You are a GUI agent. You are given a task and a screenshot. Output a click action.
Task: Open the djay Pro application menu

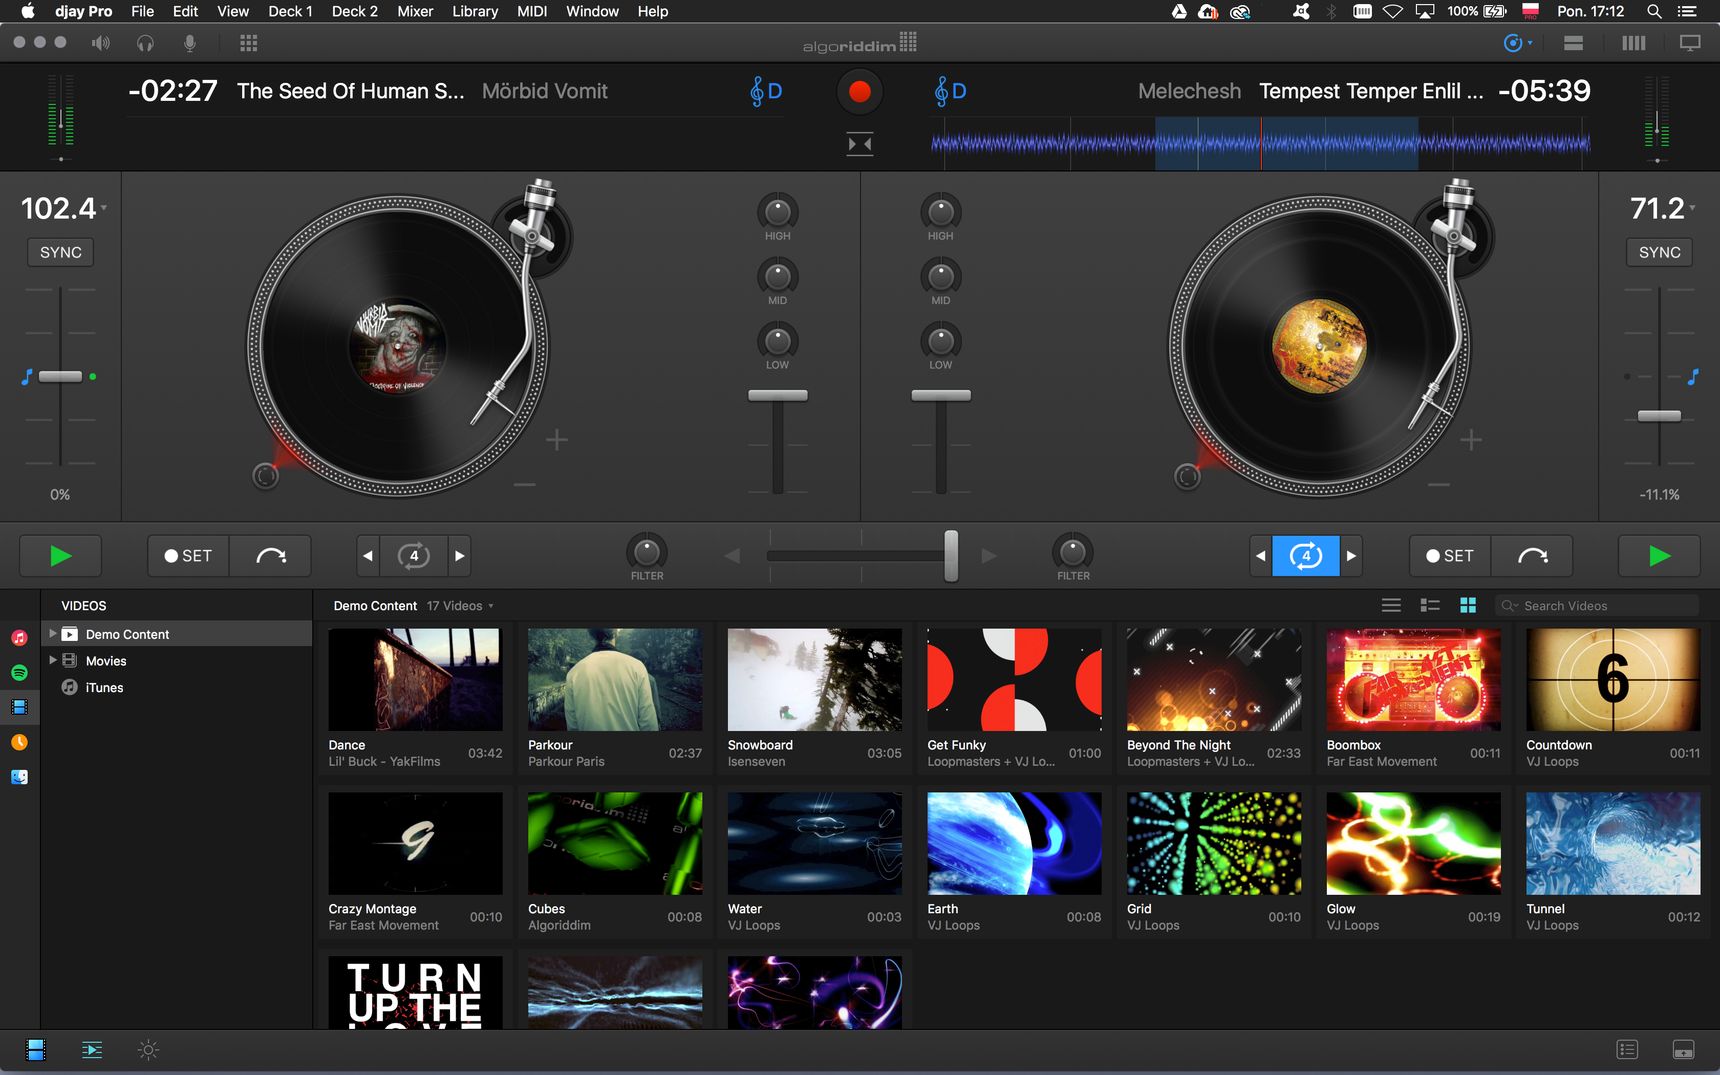[84, 11]
